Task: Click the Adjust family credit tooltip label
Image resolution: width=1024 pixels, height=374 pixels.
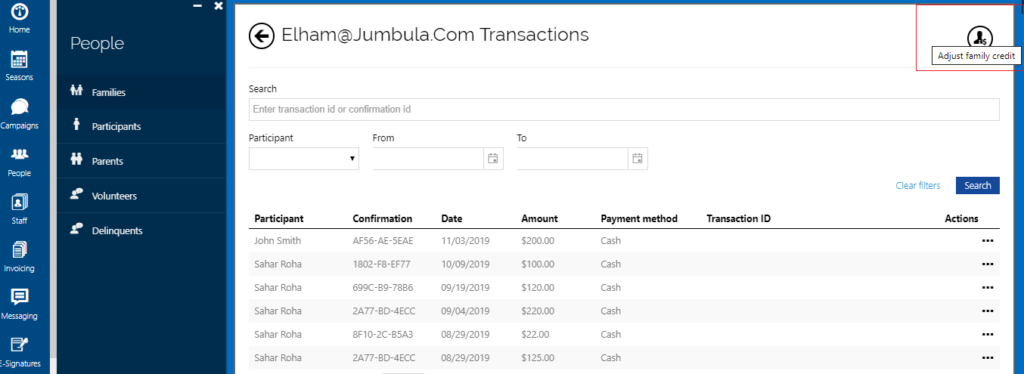Action: (x=976, y=56)
